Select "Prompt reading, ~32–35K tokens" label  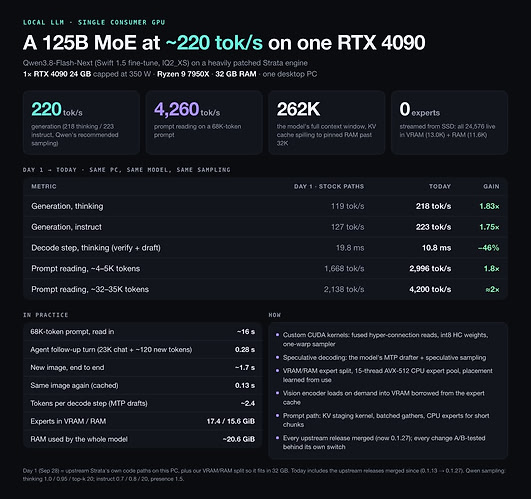point(90,289)
